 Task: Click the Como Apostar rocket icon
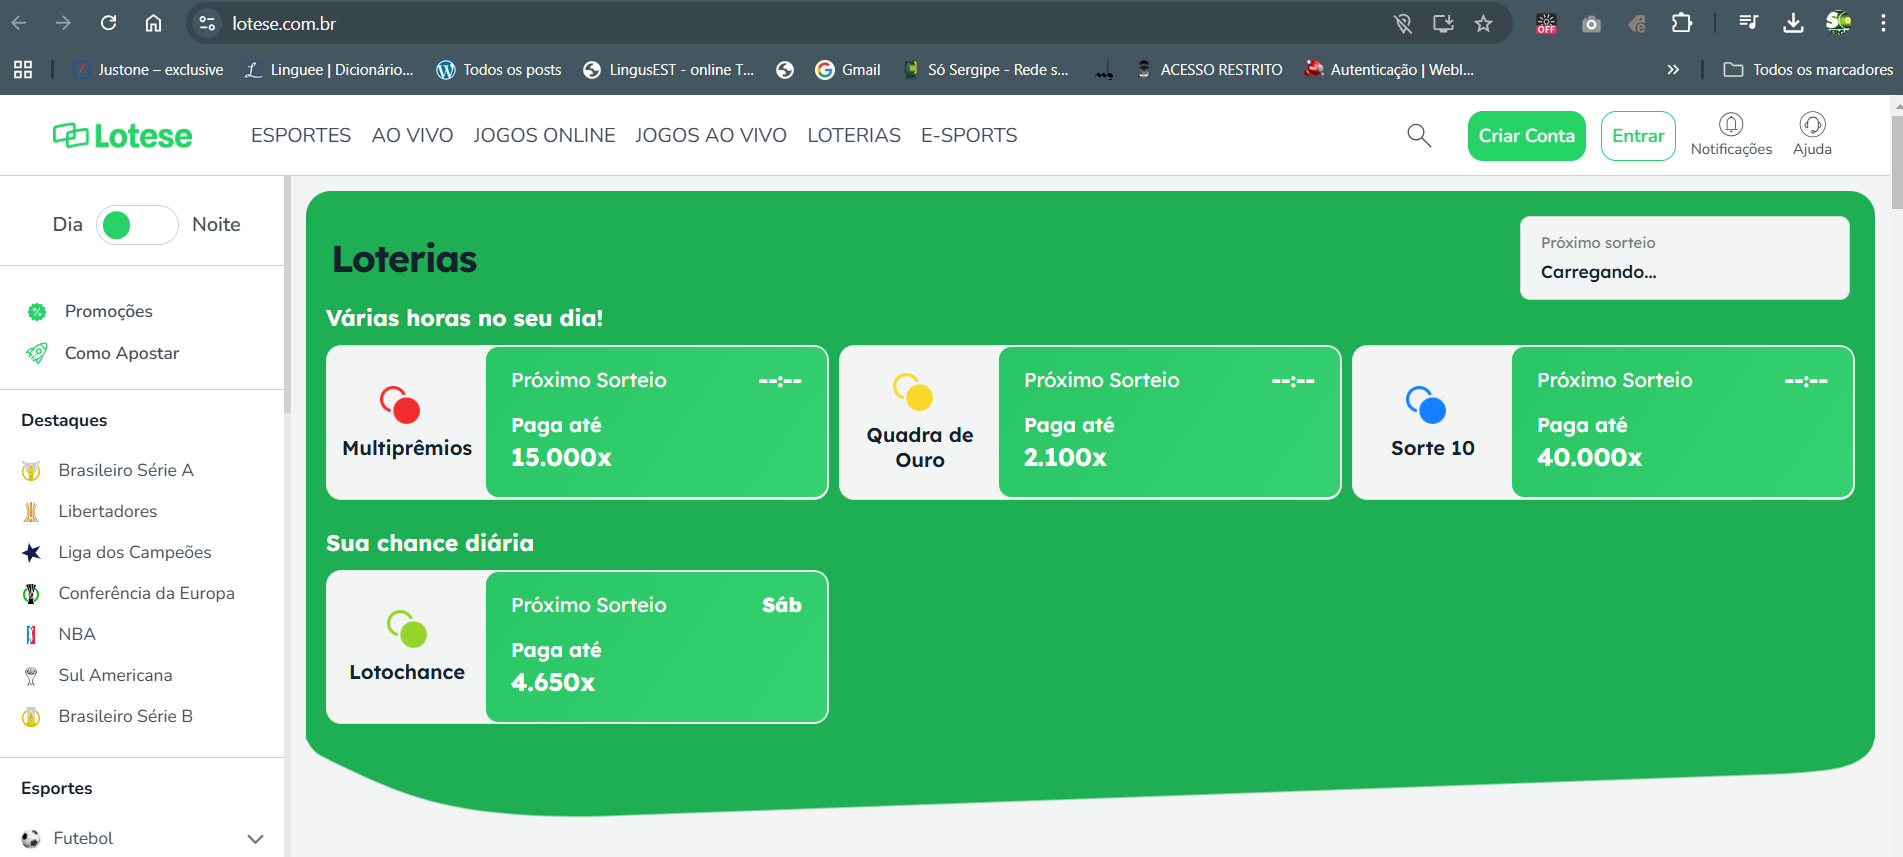[x=37, y=353]
